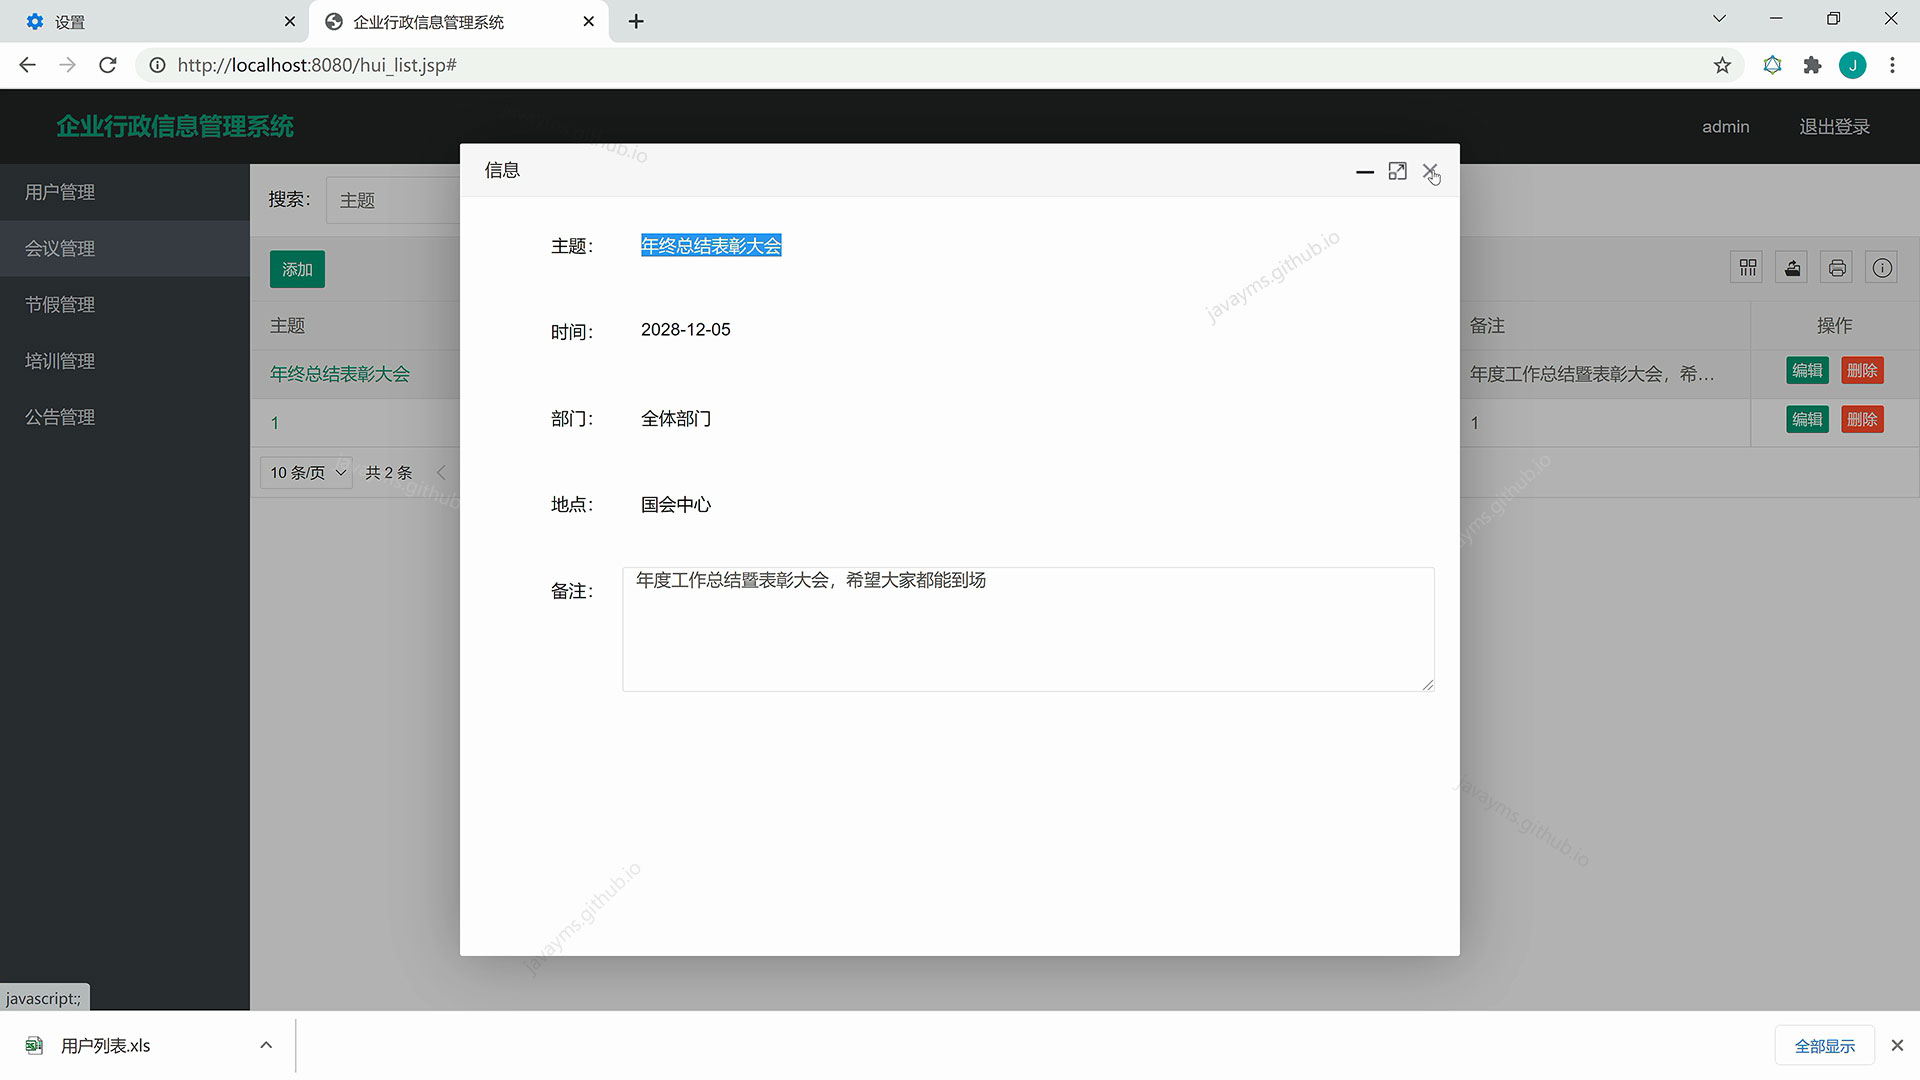The height and width of the screenshot is (1080, 1920).
Task: Select 节假管理 sidebar menu item
Action: tap(60, 305)
